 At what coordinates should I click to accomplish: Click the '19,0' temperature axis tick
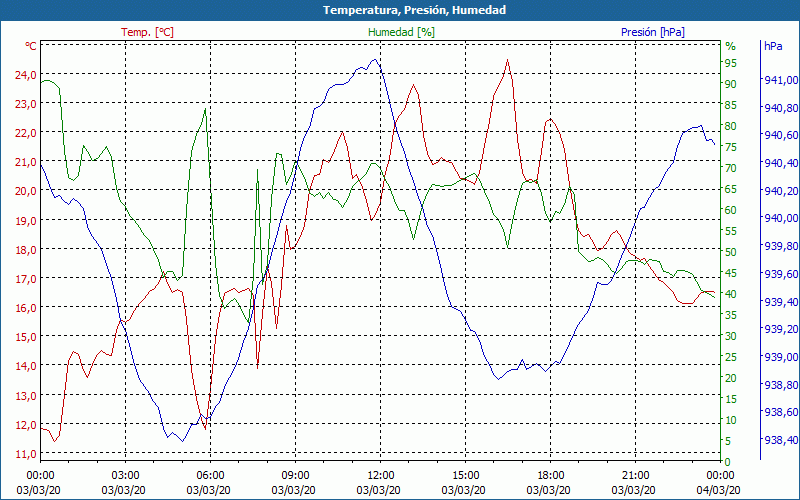(26, 221)
